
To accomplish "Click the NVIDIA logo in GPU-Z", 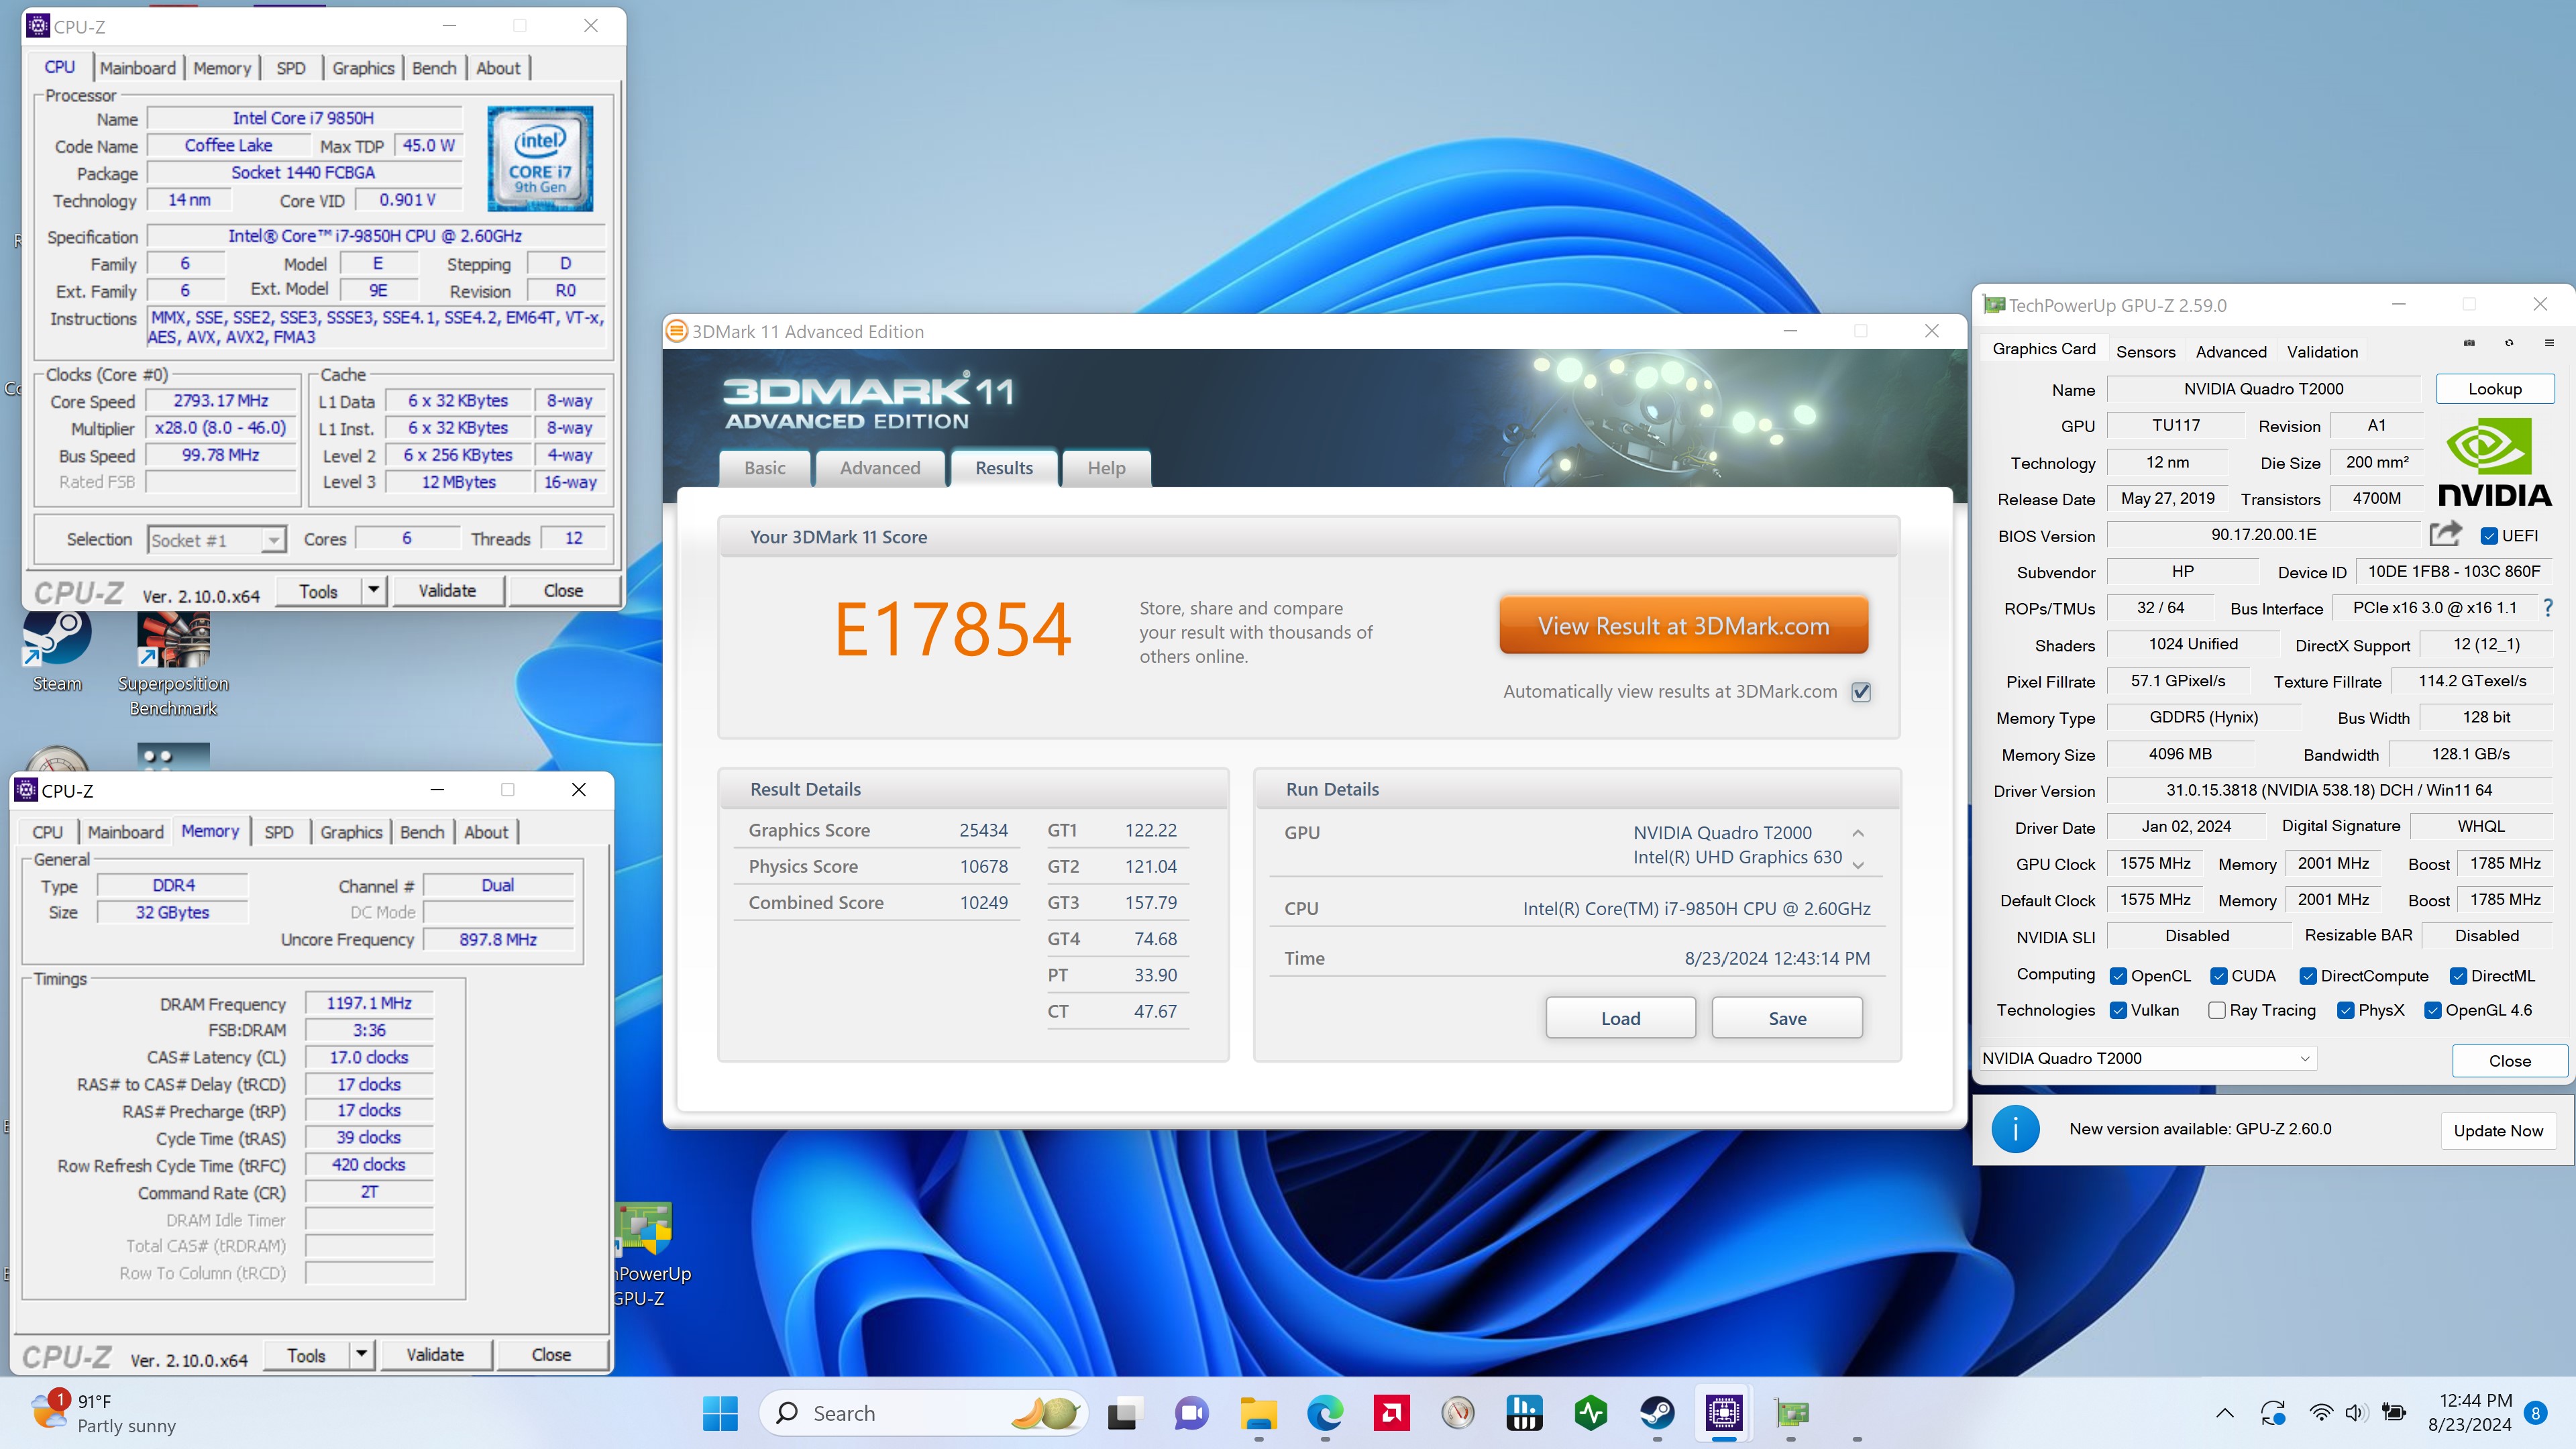I will click(x=2494, y=463).
